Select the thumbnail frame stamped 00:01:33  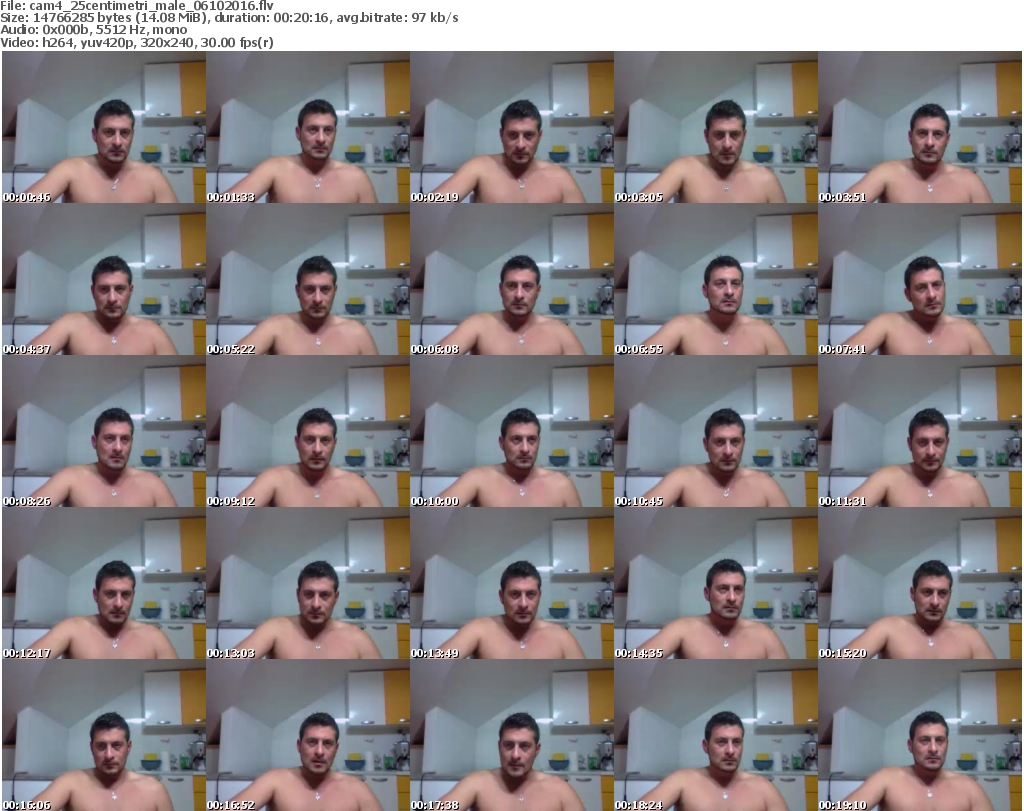pos(308,127)
